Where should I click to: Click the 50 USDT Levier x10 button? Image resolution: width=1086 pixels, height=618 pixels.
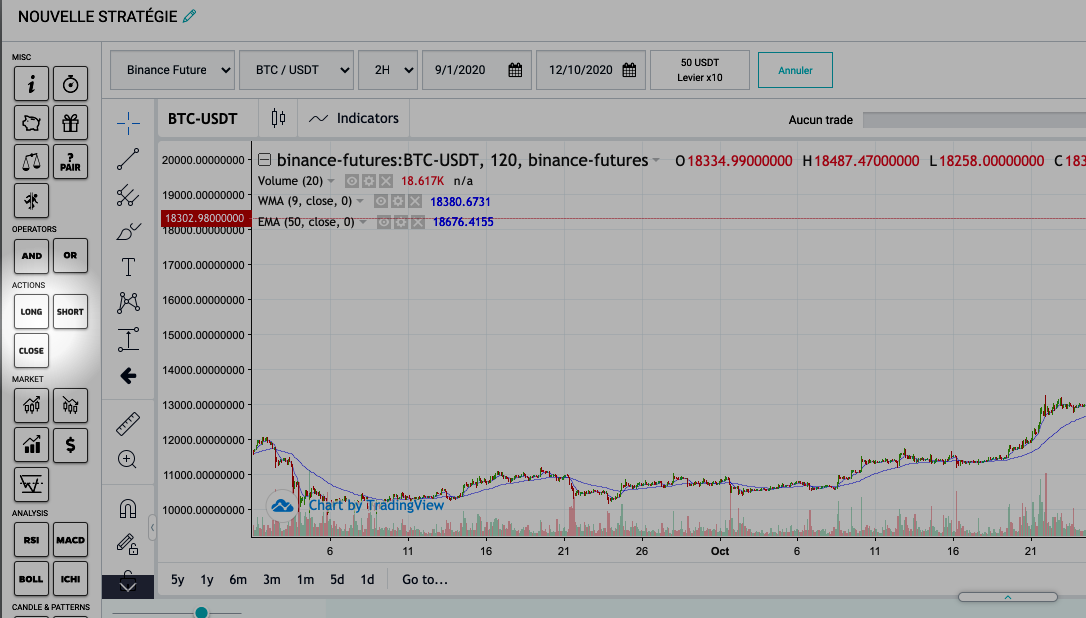pyautogui.click(x=700, y=70)
